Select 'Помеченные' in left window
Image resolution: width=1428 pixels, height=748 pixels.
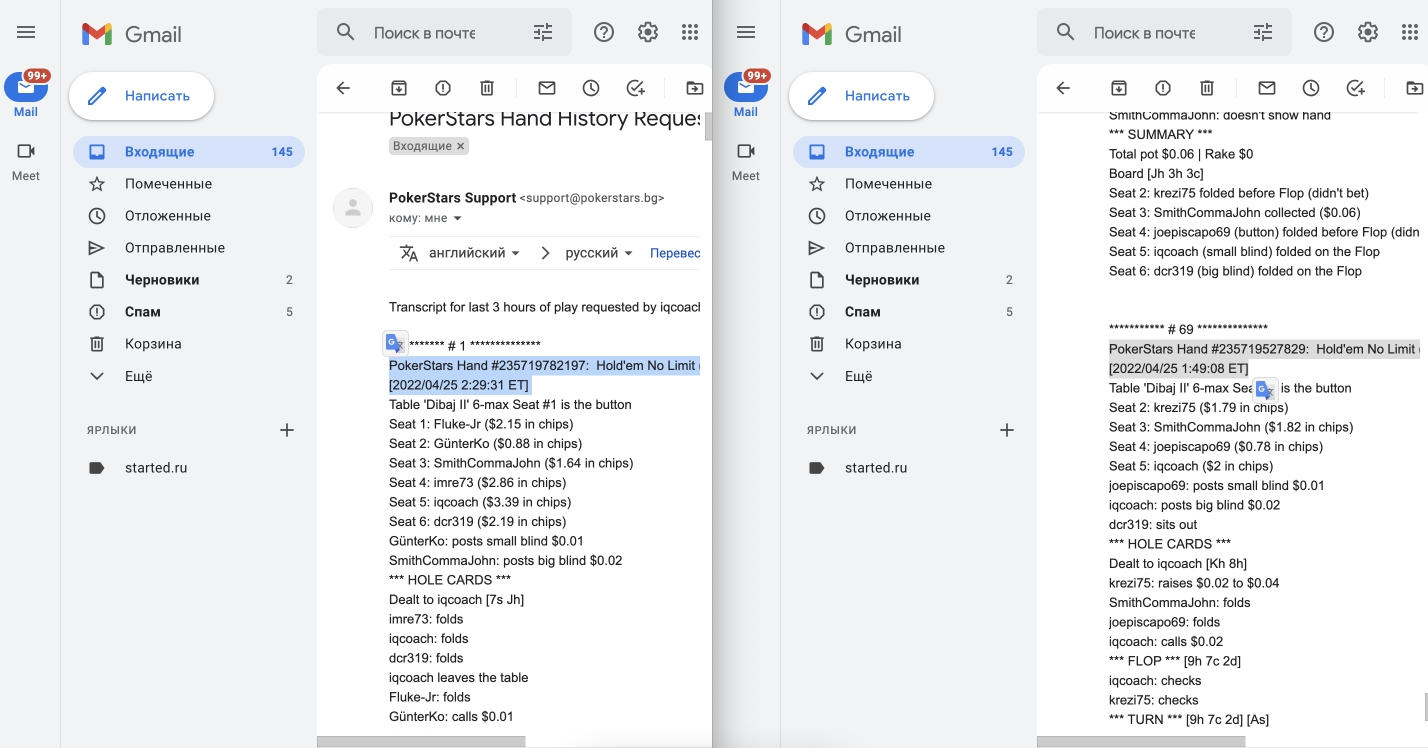coord(188,184)
